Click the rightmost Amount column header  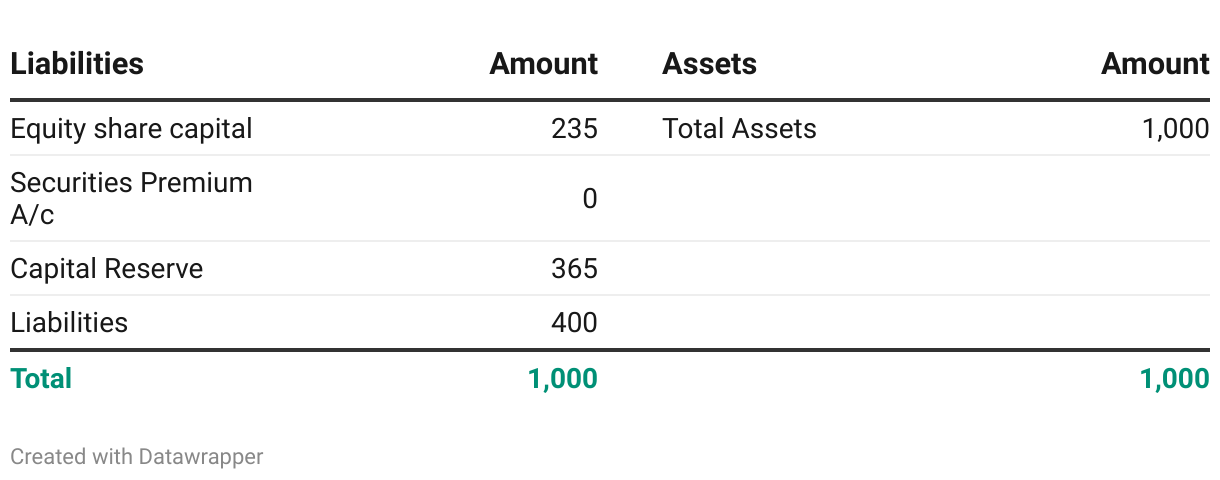point(1155,64)
